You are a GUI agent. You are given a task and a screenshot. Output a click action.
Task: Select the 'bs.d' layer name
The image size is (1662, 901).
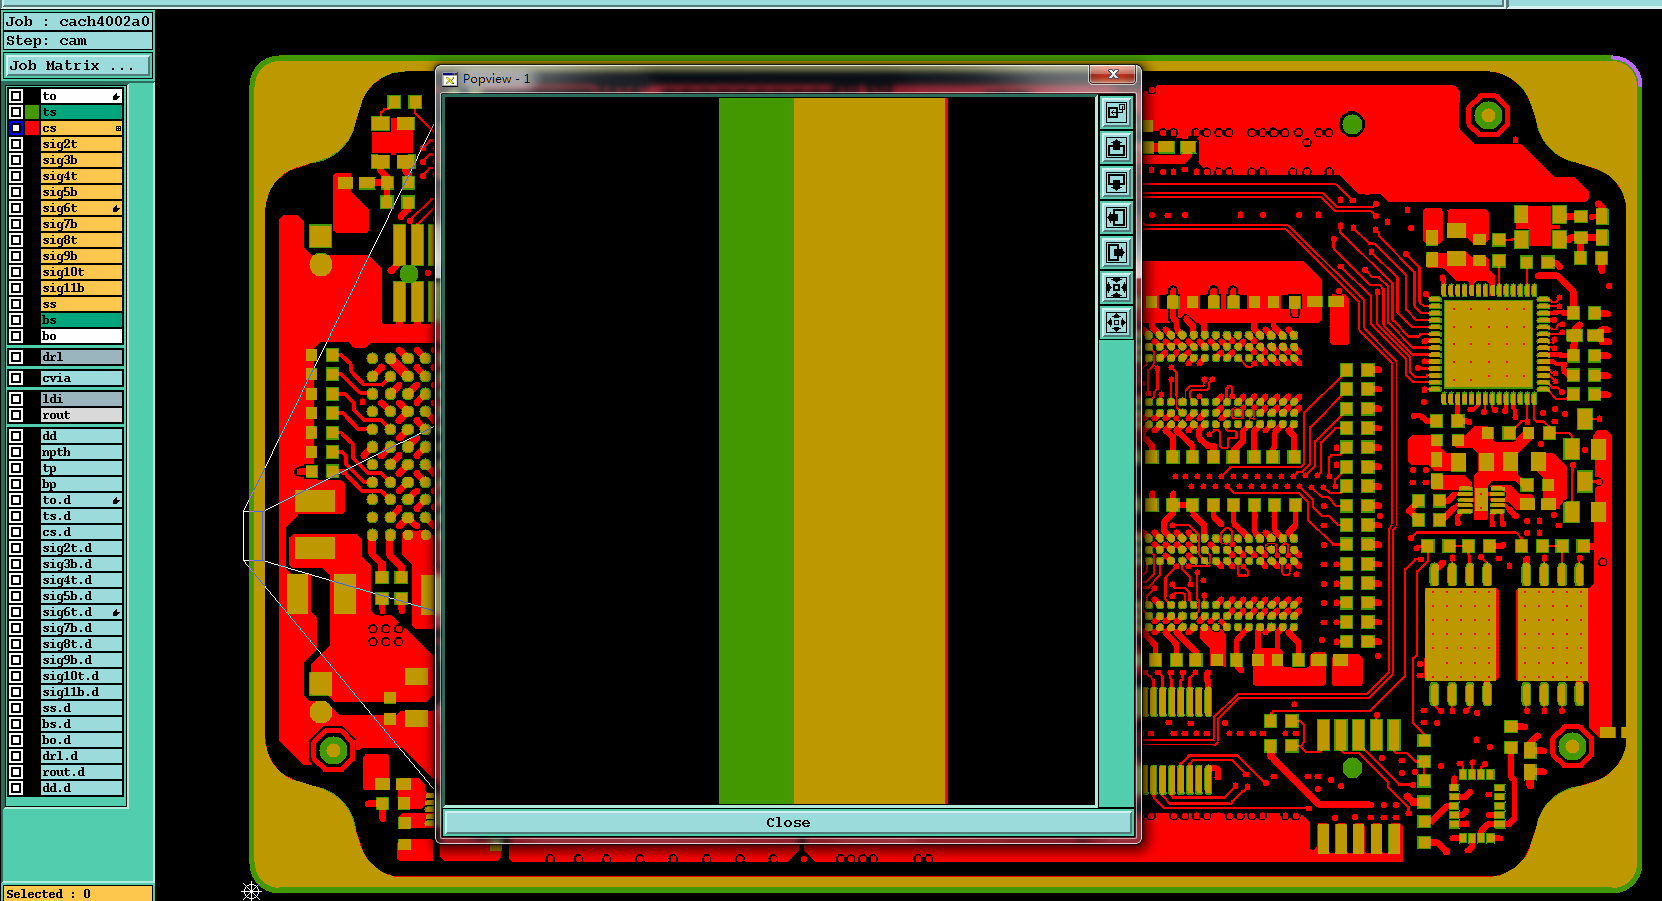tap(81, 724)
